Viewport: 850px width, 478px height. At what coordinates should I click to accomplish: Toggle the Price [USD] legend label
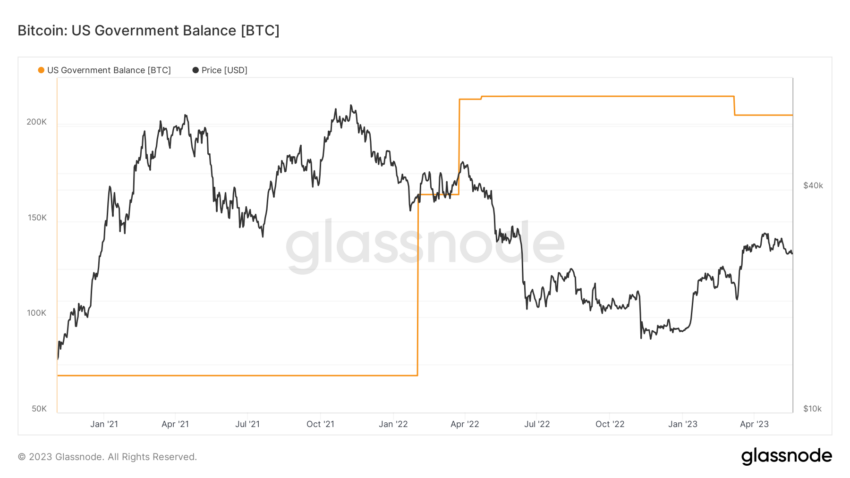224,70
